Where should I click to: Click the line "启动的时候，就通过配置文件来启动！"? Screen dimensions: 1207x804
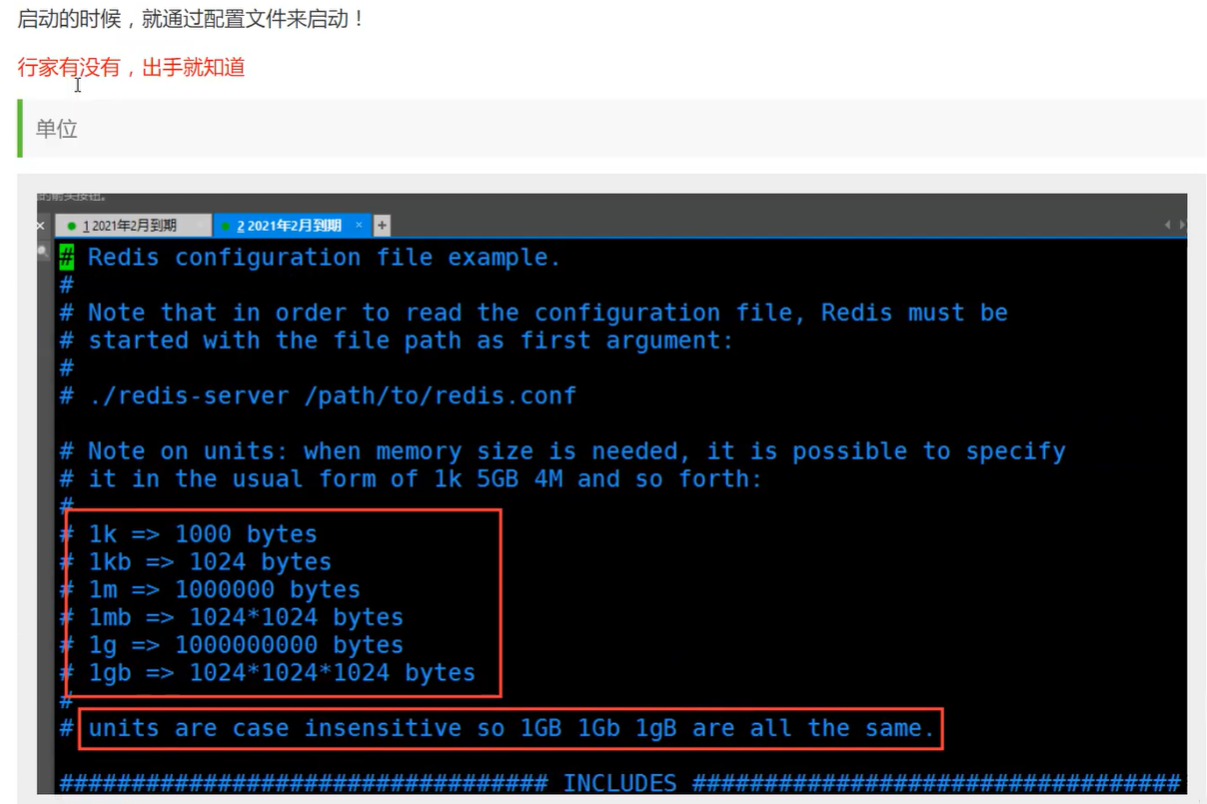point(192,19)
